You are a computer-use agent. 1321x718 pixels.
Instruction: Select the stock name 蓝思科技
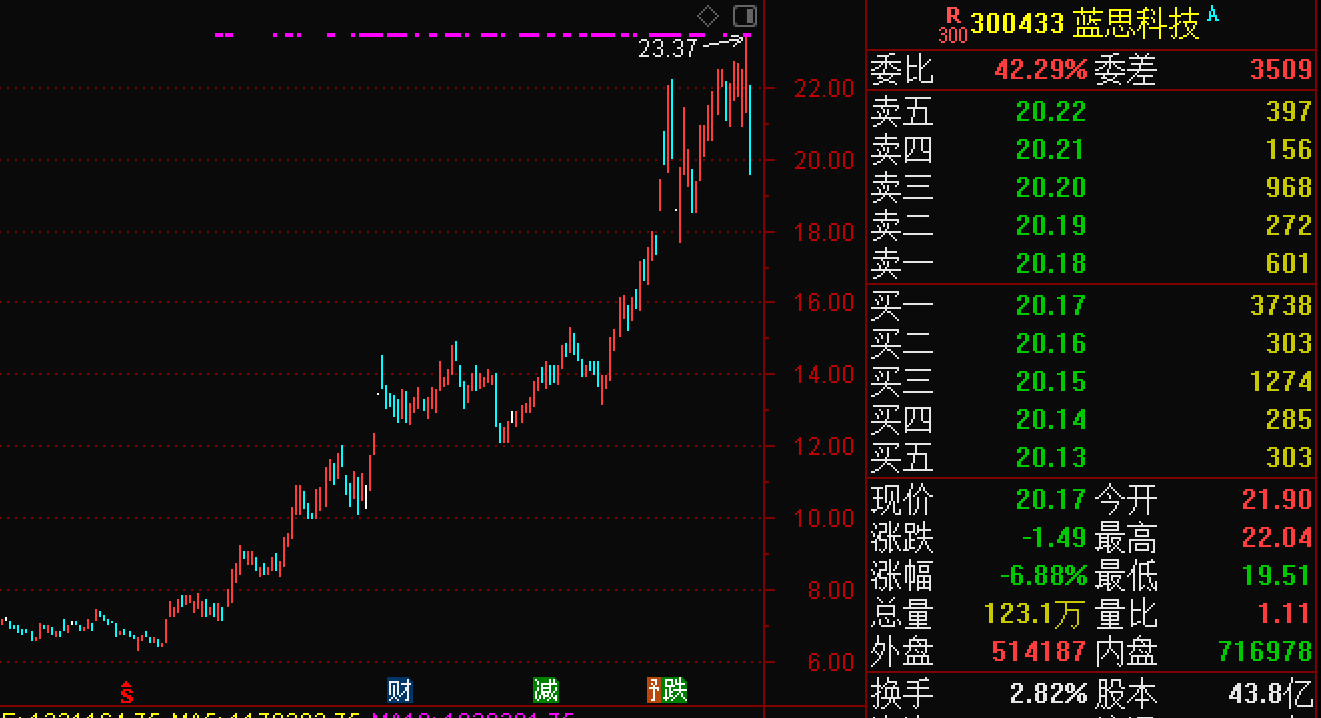pyautogui.click(x=1136, y=24)
